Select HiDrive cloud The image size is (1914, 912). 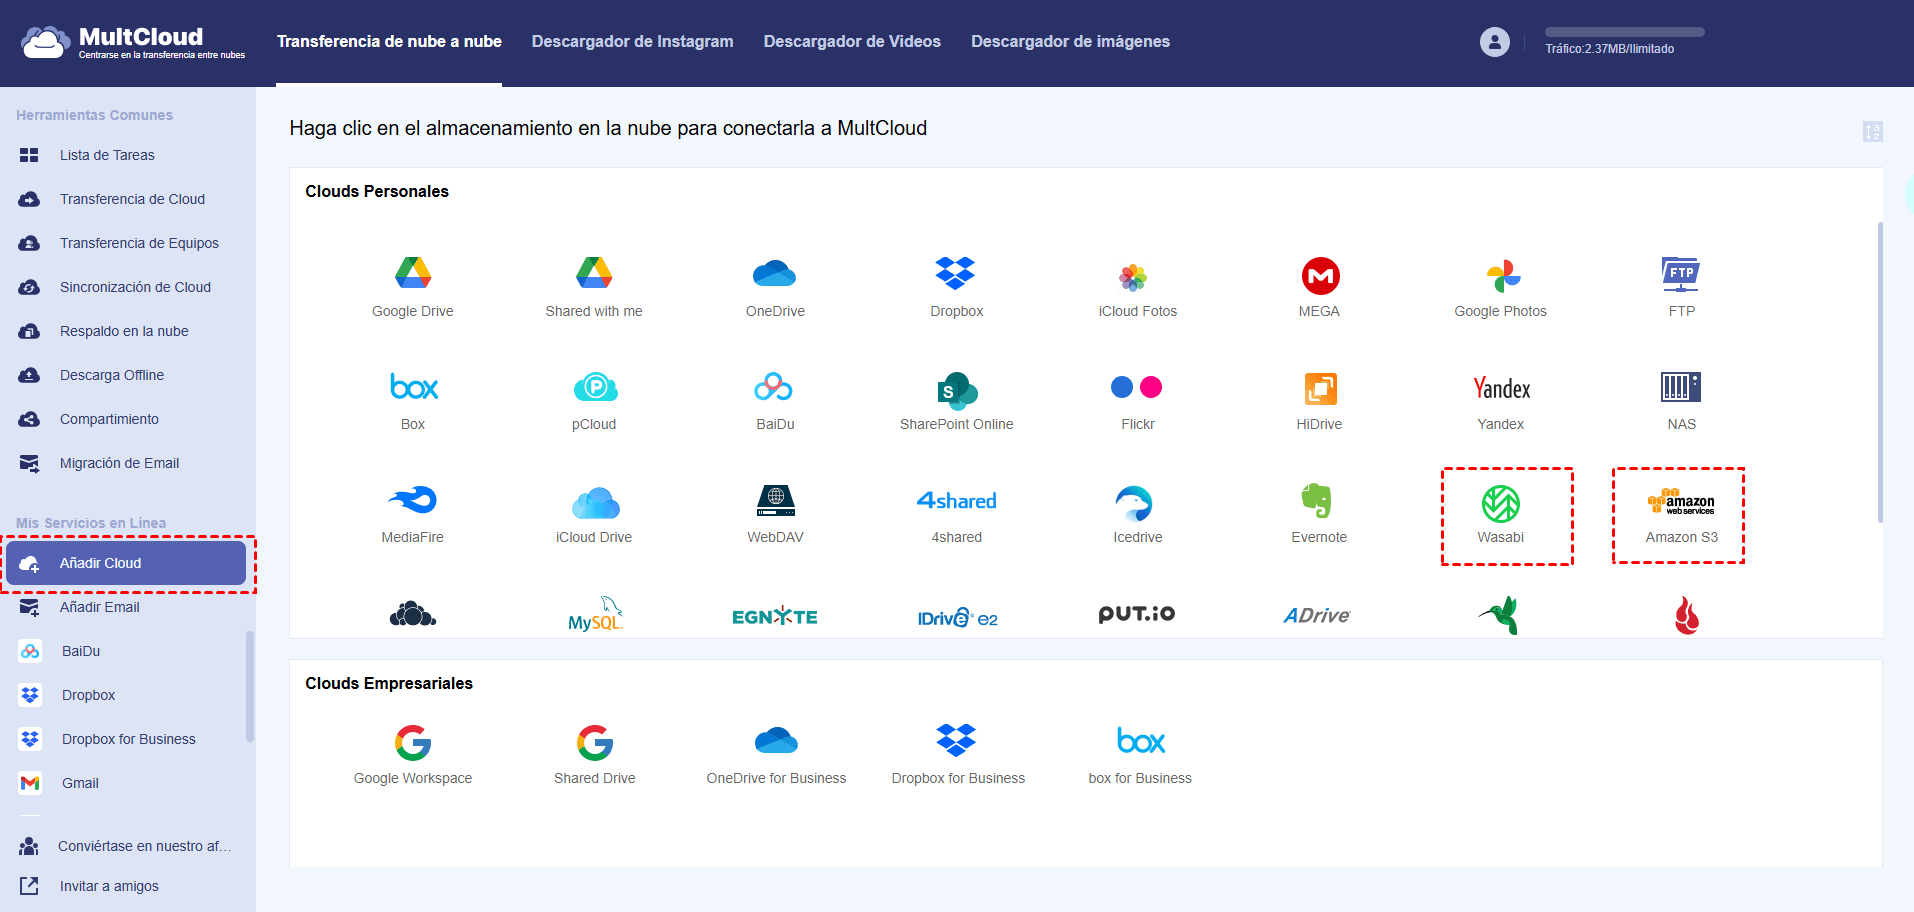pyautogui.click(x=1320, y=400)
